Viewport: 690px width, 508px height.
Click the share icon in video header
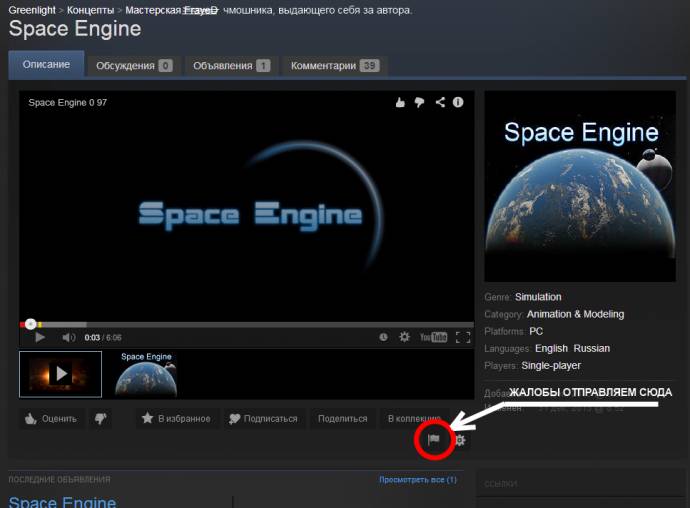(x=440, y=102)
